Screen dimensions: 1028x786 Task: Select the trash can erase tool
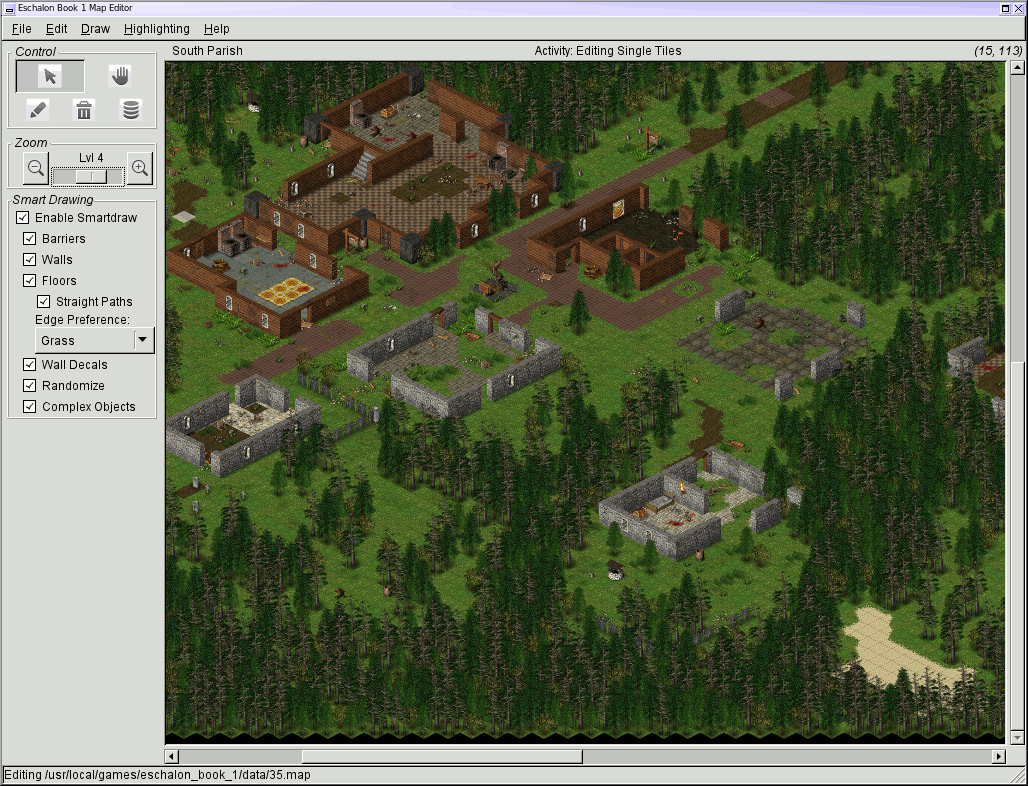coord(85,110)
